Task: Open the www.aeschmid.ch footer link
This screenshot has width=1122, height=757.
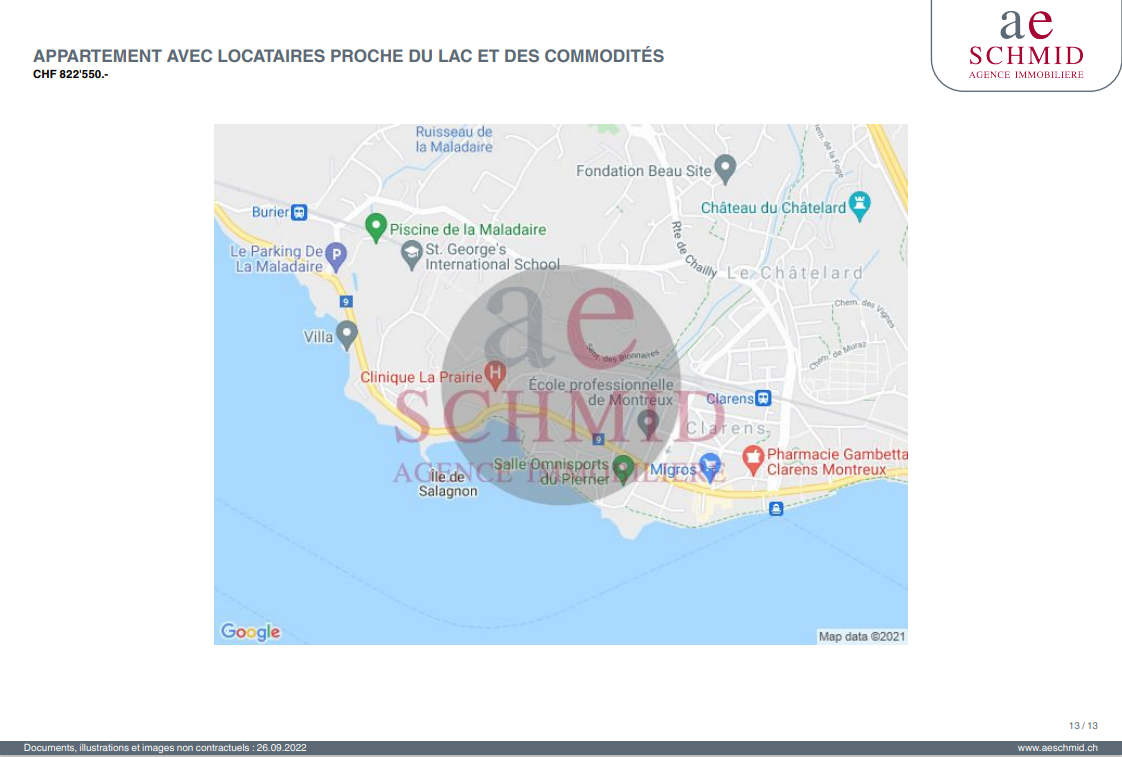Action: click(1057, 748)
